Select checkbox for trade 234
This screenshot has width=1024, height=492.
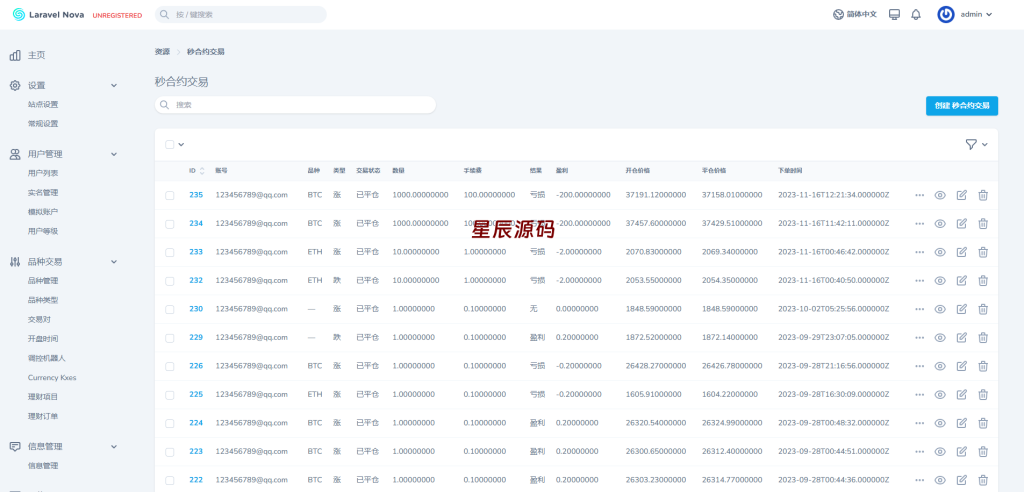coord(170,224)
